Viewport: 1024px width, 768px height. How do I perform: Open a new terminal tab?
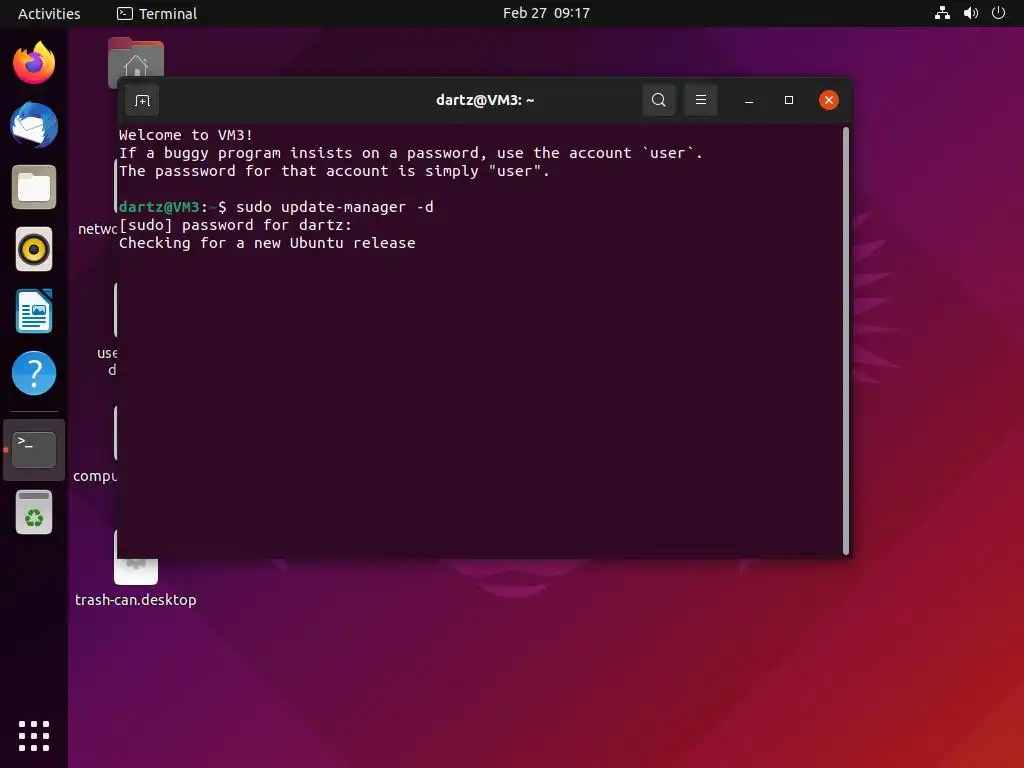point(142,101)
